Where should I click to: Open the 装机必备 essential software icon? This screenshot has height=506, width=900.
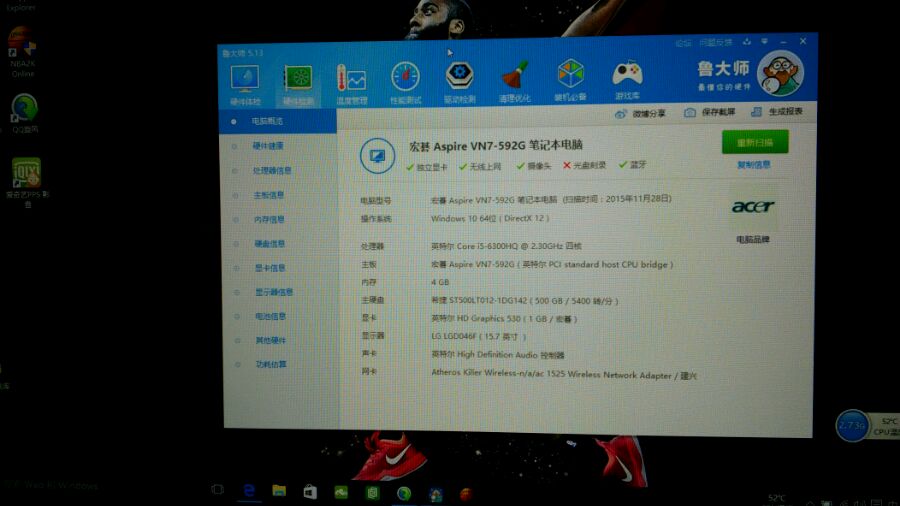point(571,80)
